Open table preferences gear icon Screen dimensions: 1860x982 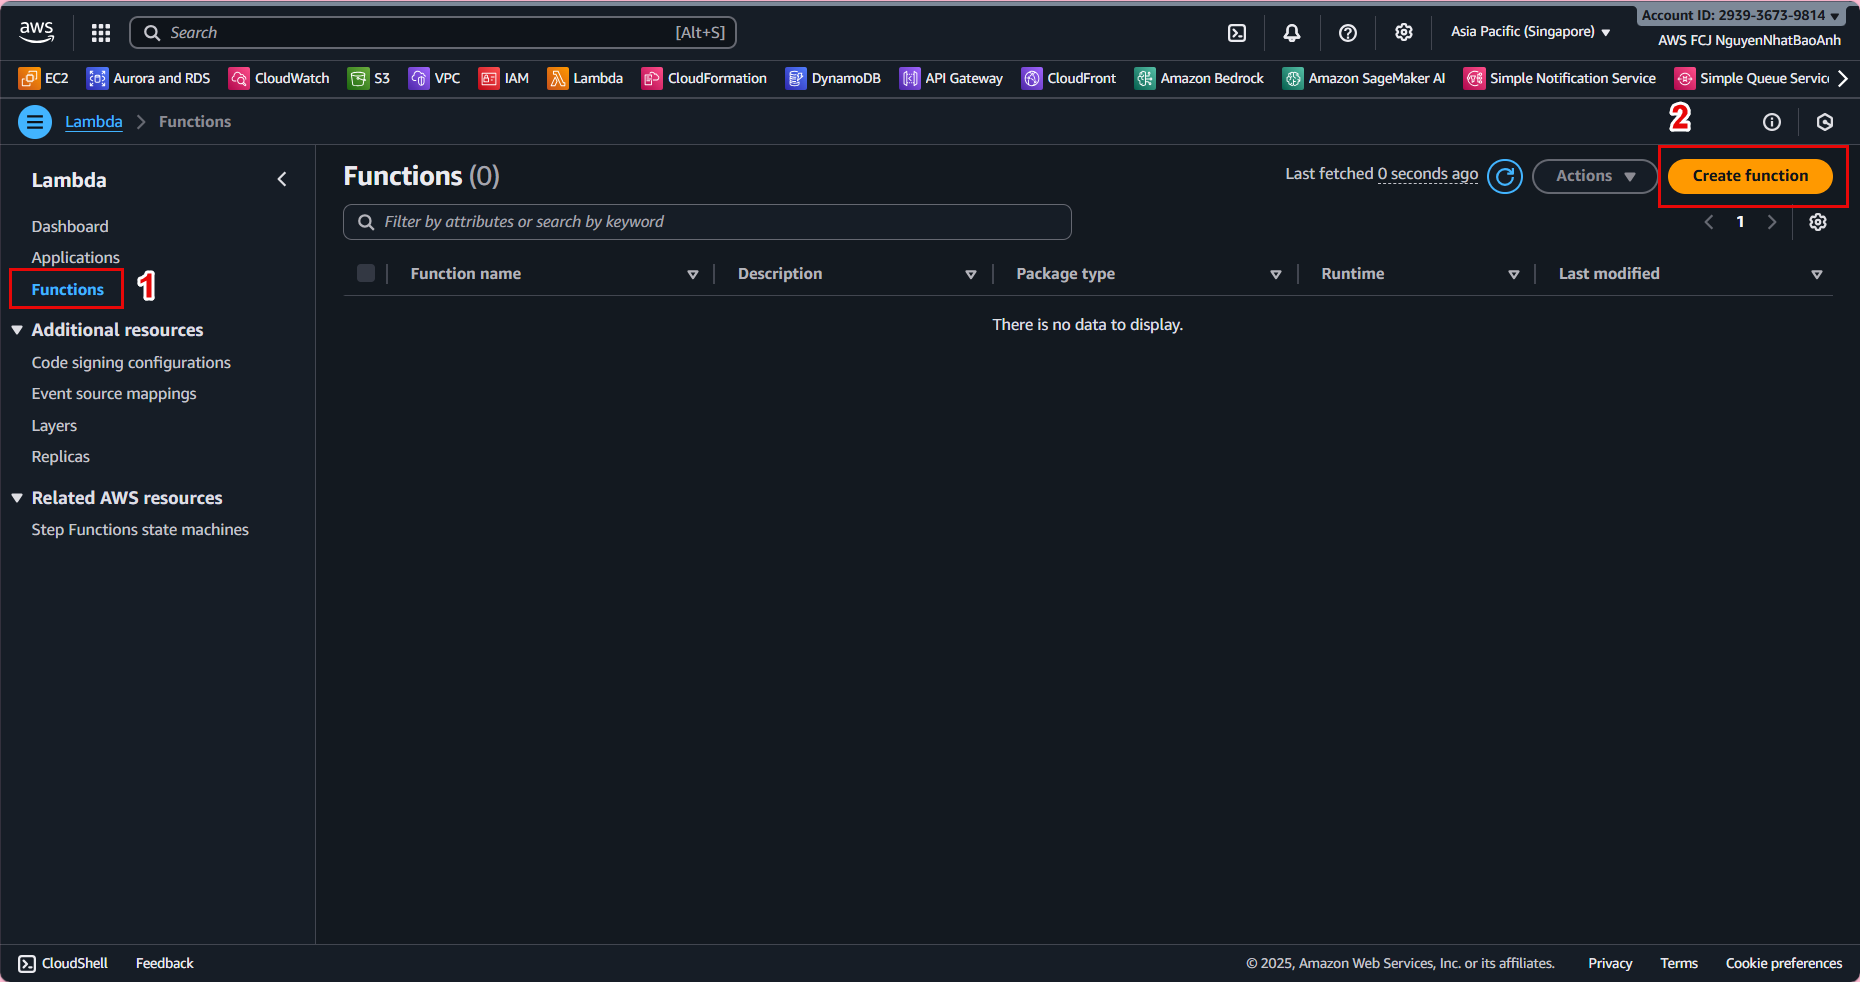coord(1818,222)
